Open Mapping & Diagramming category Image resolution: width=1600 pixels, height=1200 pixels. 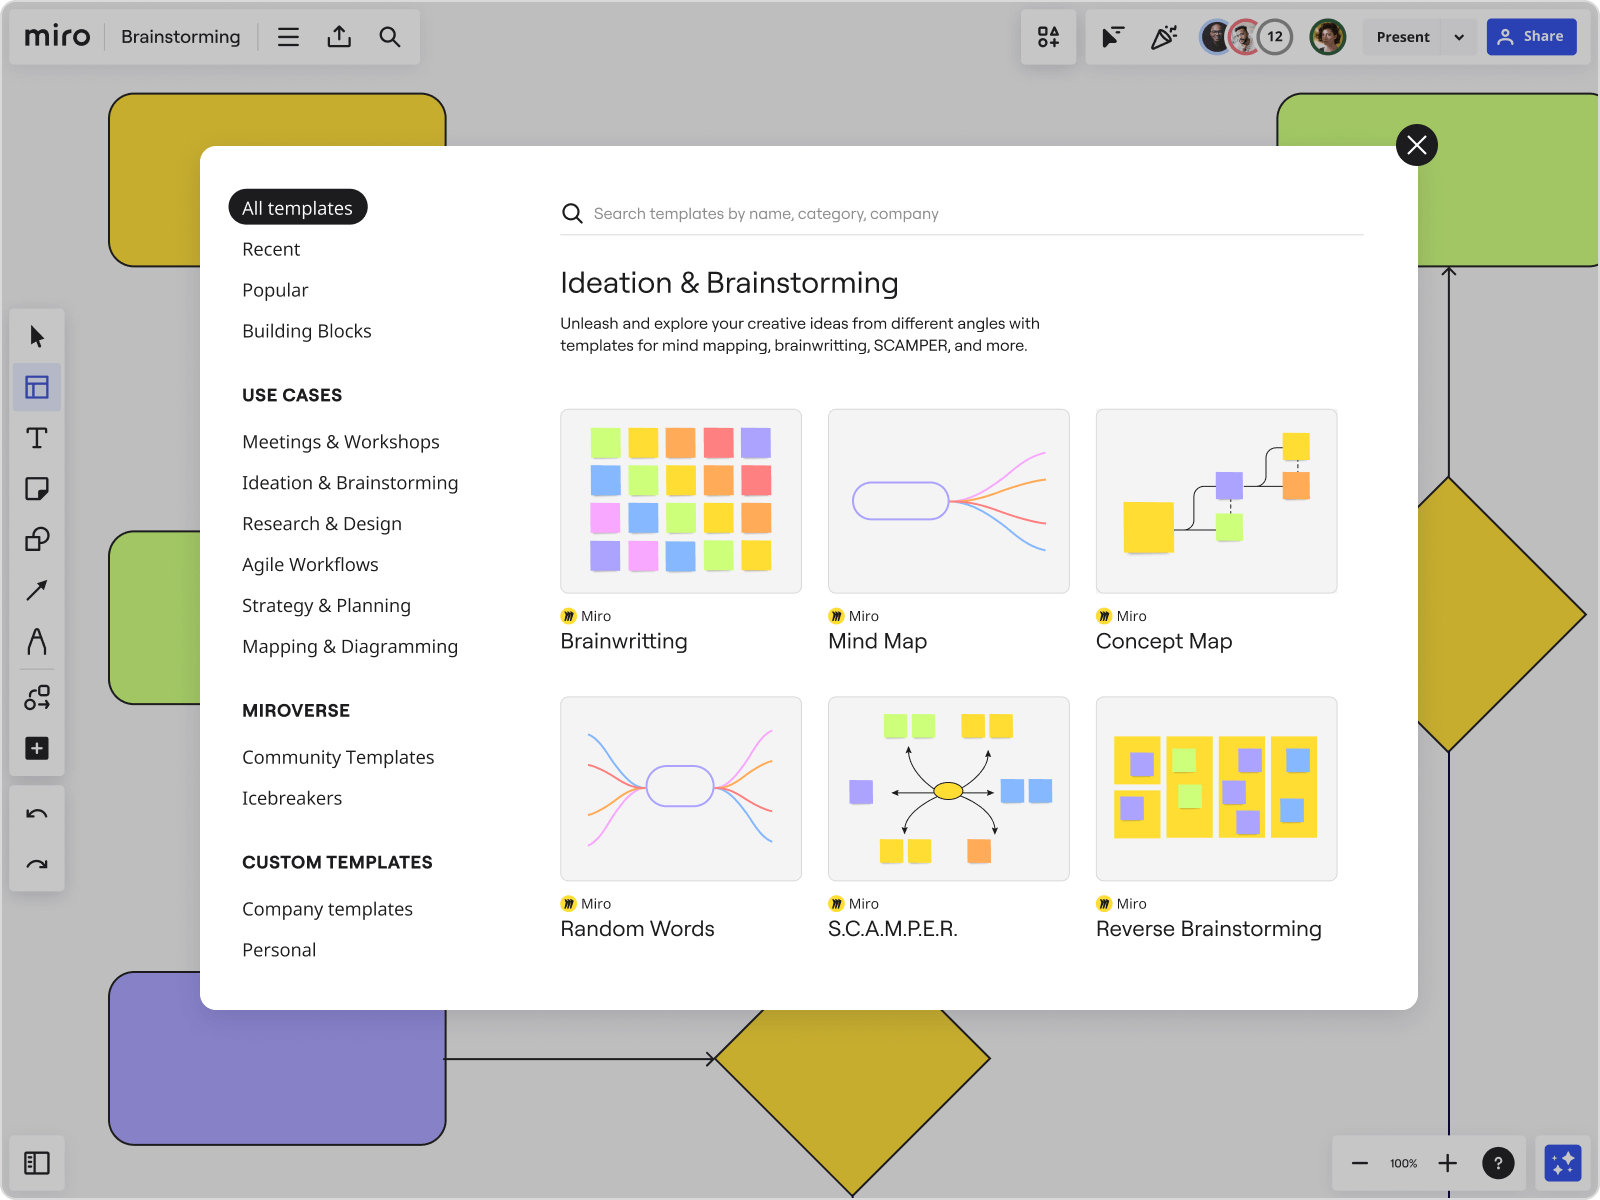pos(350,647)
